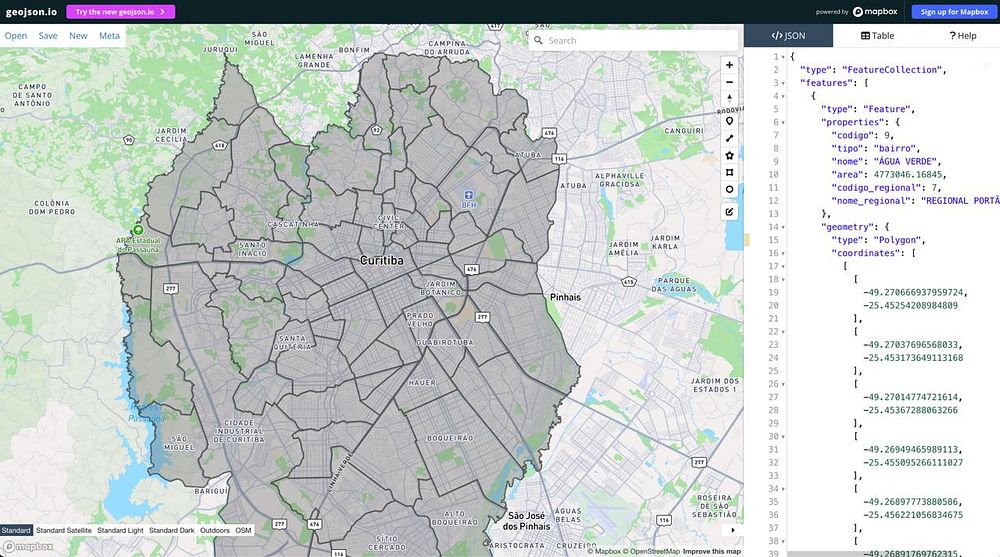Click Sign up for Mapbox button
The image size is (1000, 557).
[954, 11]
